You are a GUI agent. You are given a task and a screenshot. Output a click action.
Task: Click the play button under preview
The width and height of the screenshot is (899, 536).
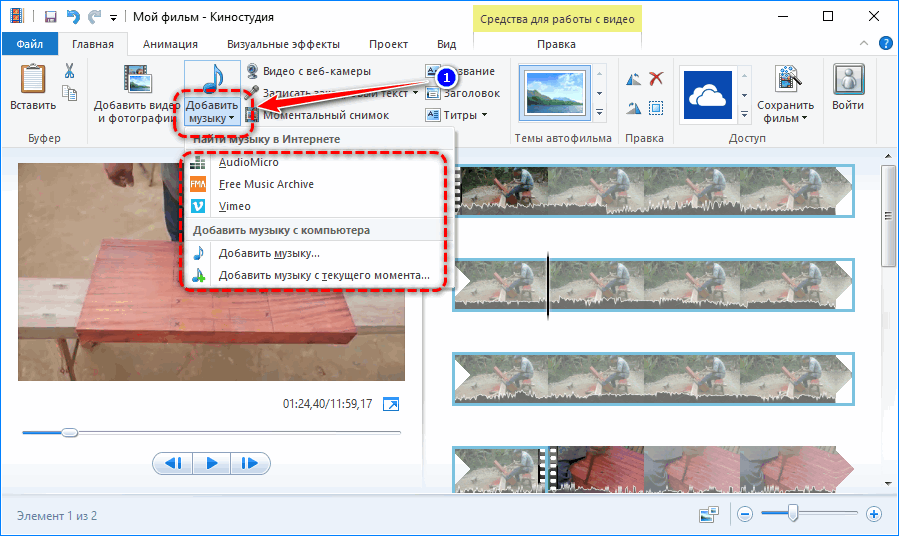click(x=212, y=463)
